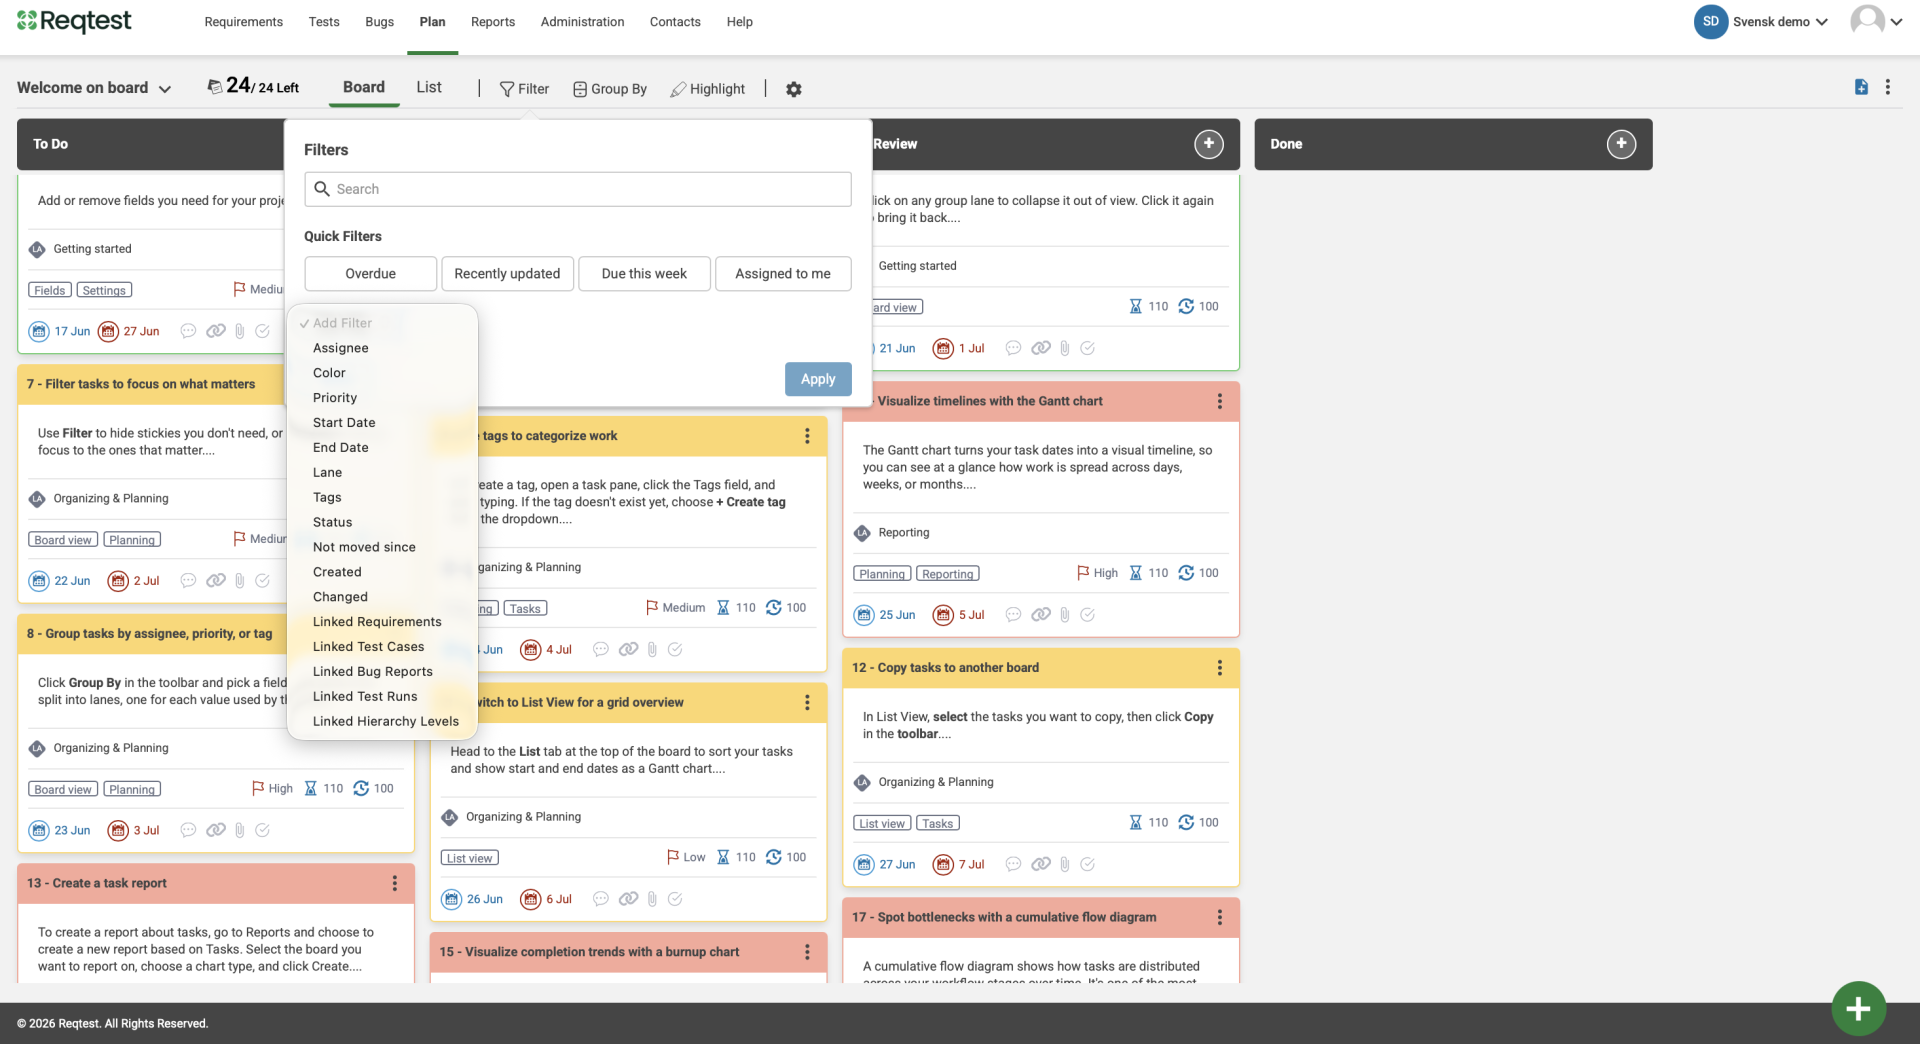The height and width of the screenshot is (1044, 1920).
Task: Choose Linked Test Cases filter option
Action: [x=368, y=647]
